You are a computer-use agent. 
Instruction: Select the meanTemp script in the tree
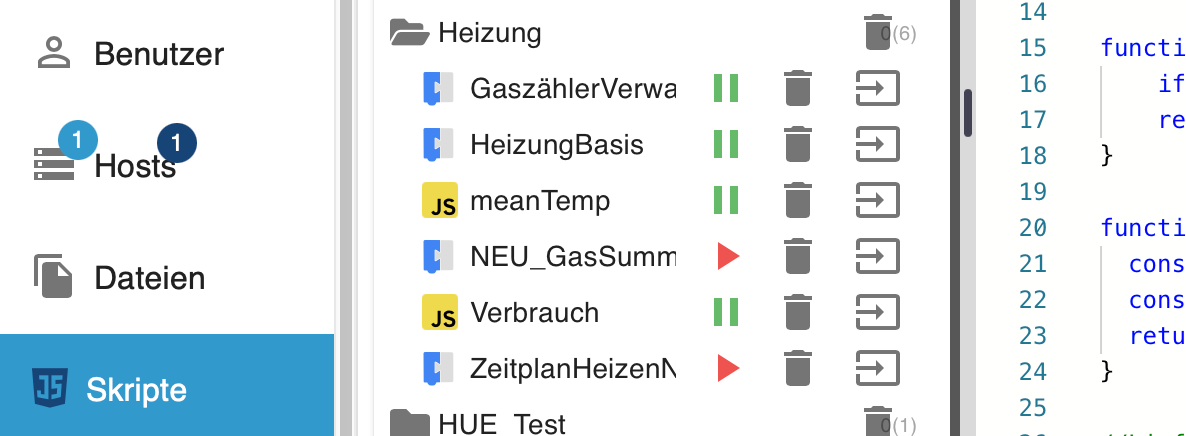[540, 201]
